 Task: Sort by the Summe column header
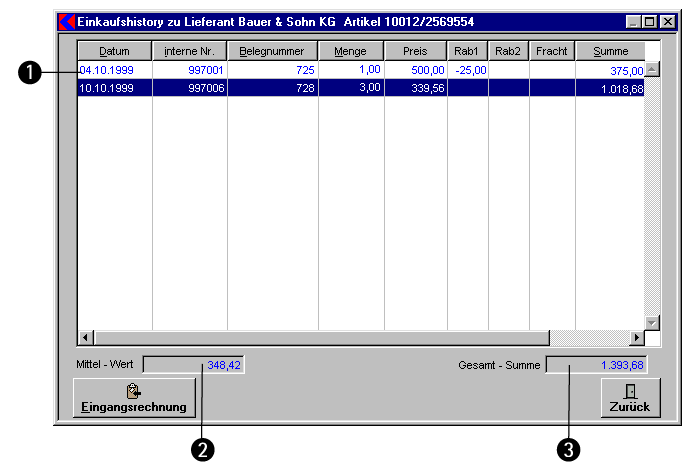pyautogui.click(x=610, y=51)
